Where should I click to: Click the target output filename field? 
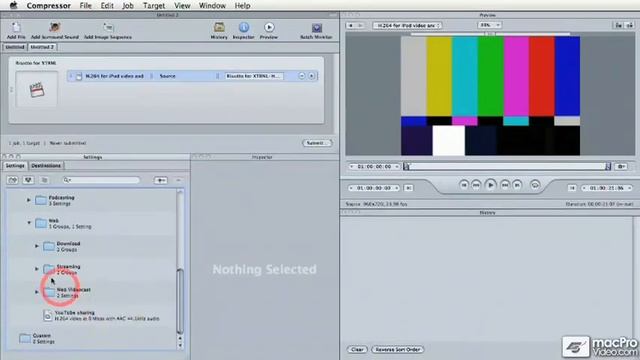point(254,76)
